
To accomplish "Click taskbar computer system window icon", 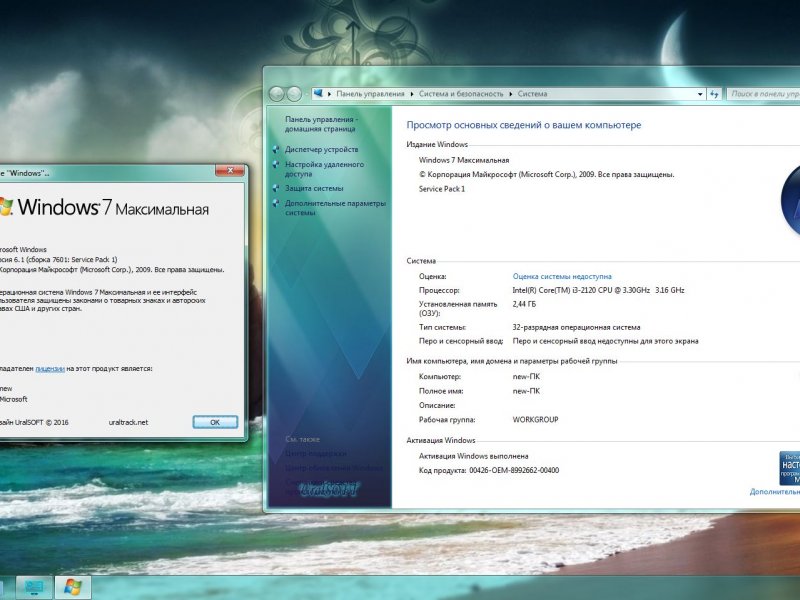I will (34, 587).
